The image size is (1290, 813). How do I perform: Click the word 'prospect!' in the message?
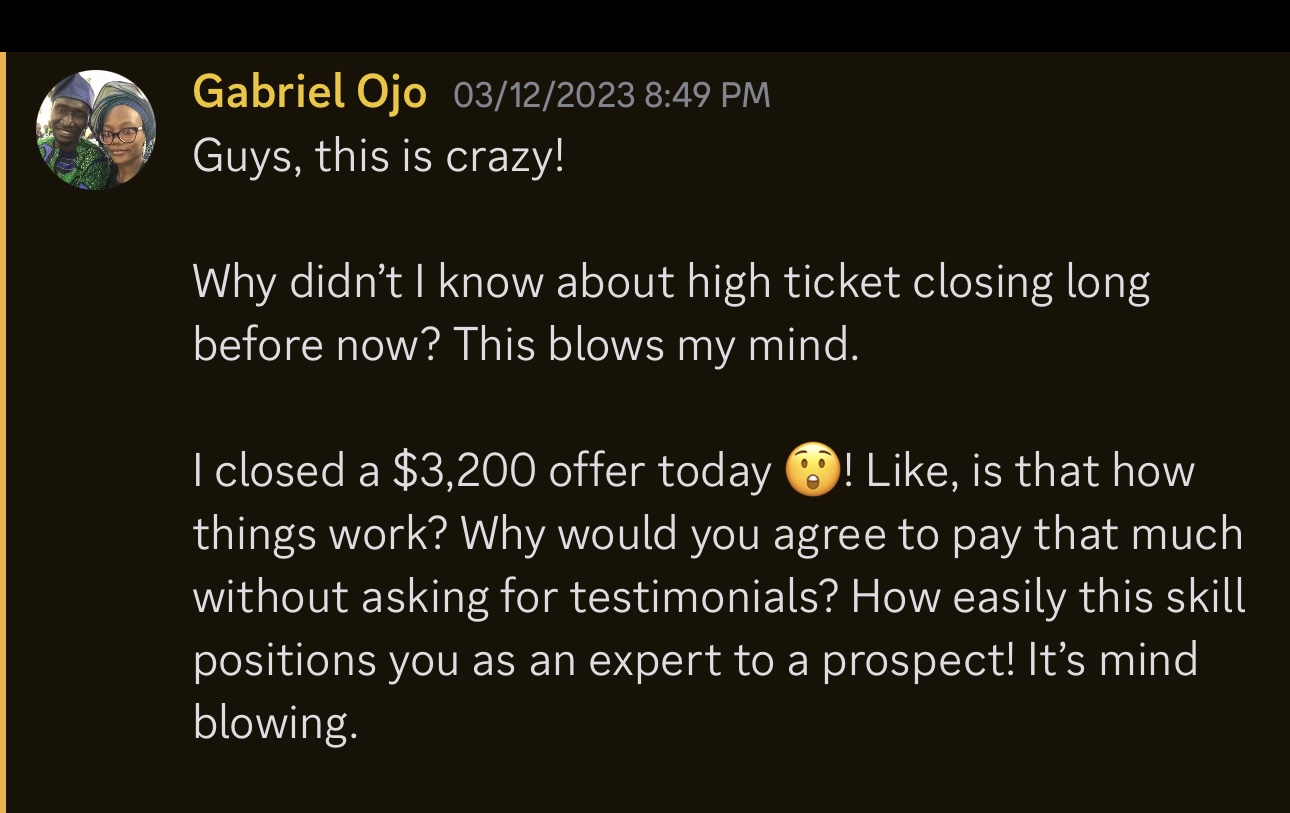pyautogui.click(x=919, y=660)
